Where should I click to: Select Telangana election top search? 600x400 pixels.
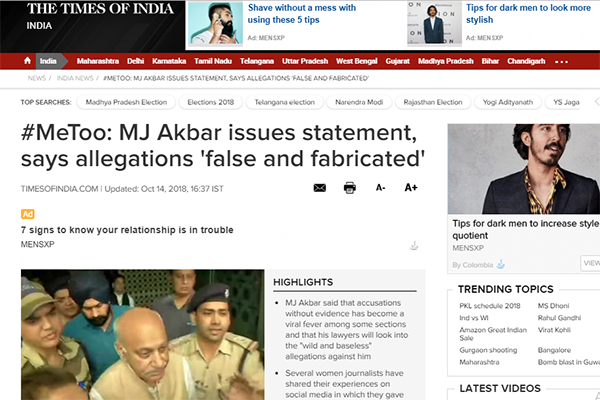coord(285,102)
